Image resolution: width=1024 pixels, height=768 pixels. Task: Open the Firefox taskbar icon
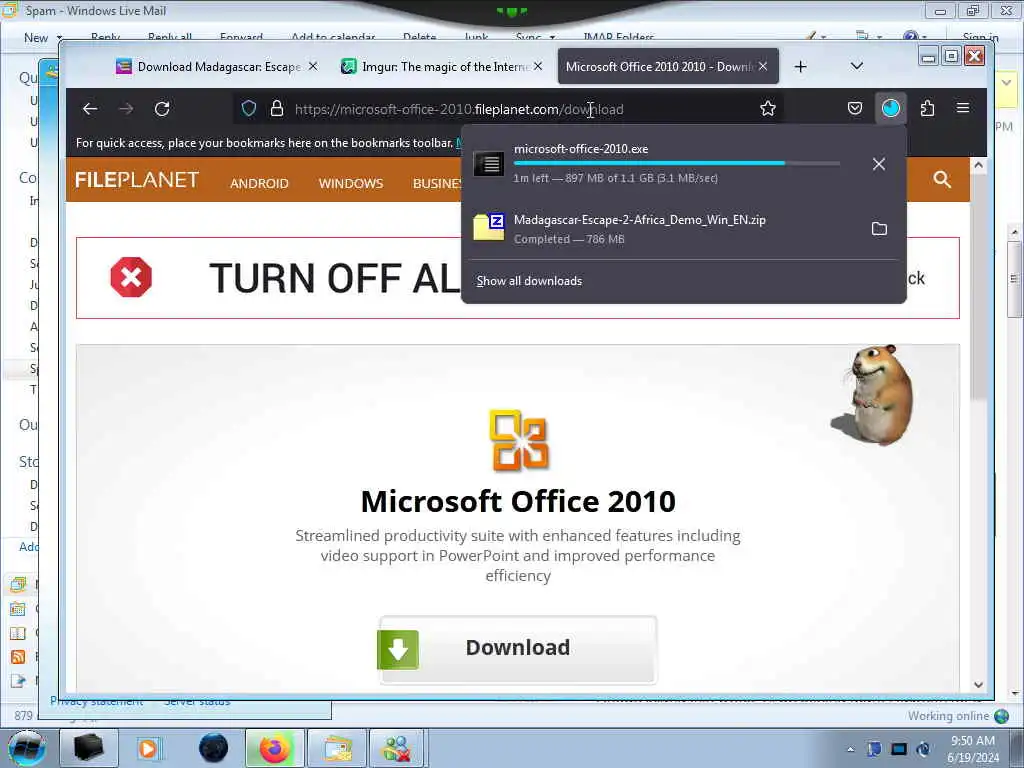point(275,748)
